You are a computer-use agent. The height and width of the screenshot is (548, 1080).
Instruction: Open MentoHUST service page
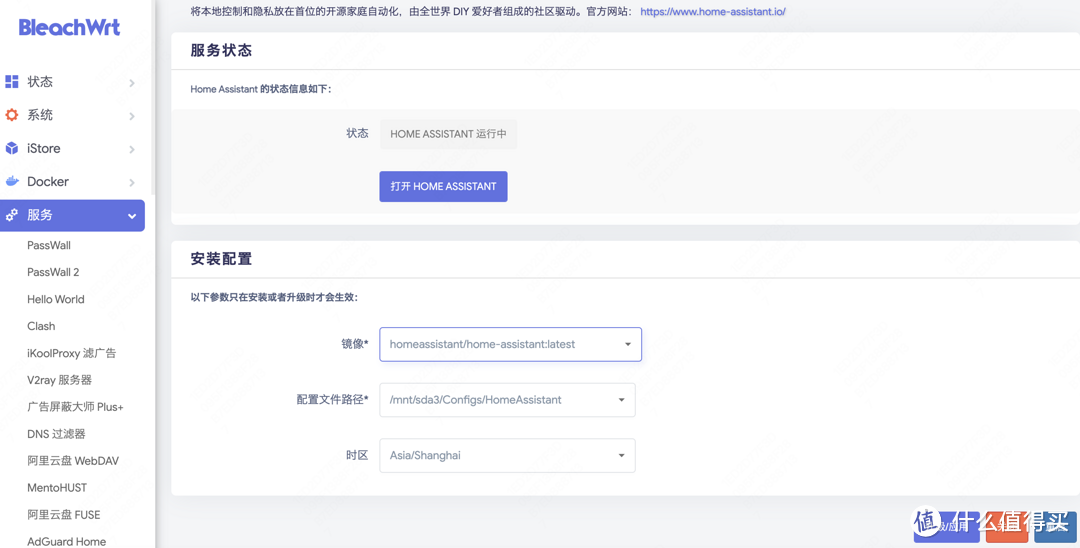tap(57, 487)
